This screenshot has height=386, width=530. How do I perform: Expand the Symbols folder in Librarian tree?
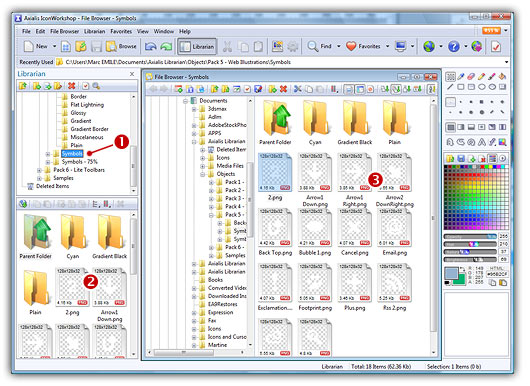(x=48, y=154)
